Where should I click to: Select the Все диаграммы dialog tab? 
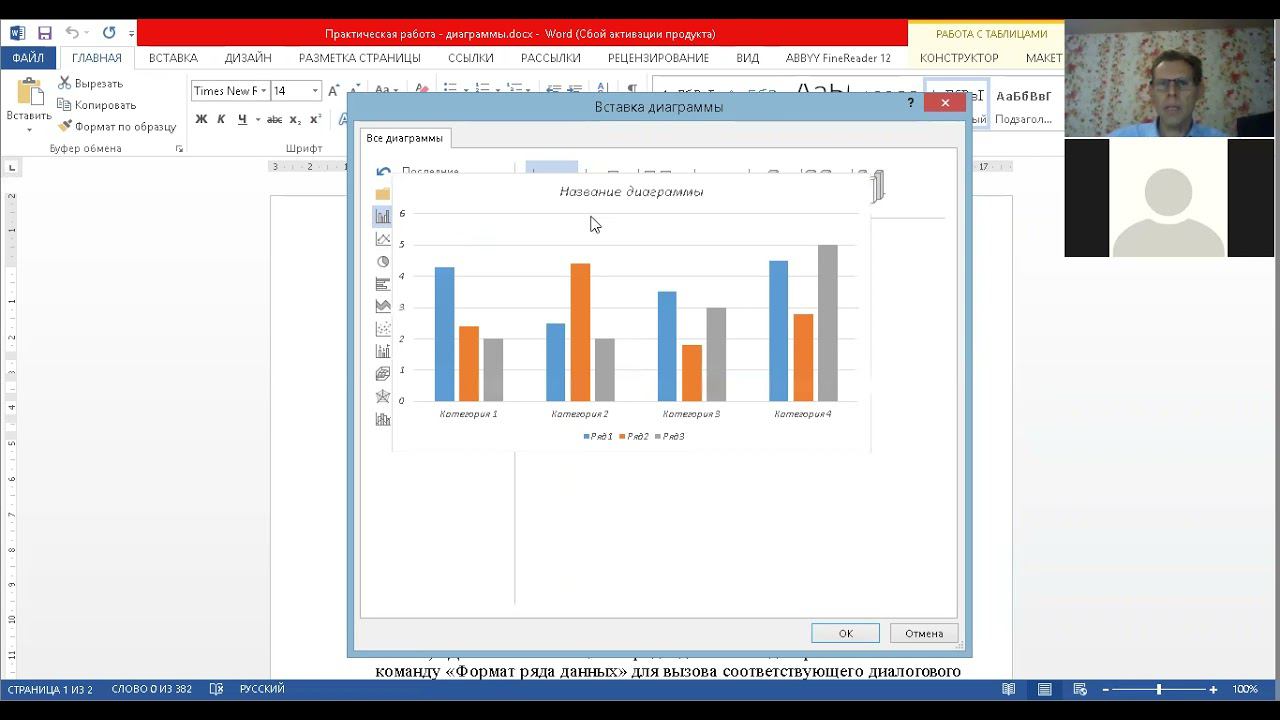click(404, 138)
